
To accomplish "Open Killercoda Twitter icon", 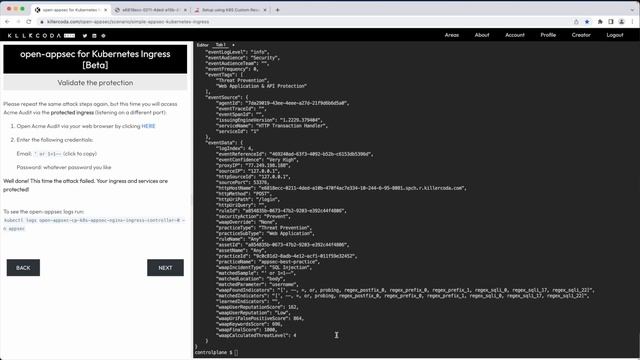I will click(x=85, y=36).
